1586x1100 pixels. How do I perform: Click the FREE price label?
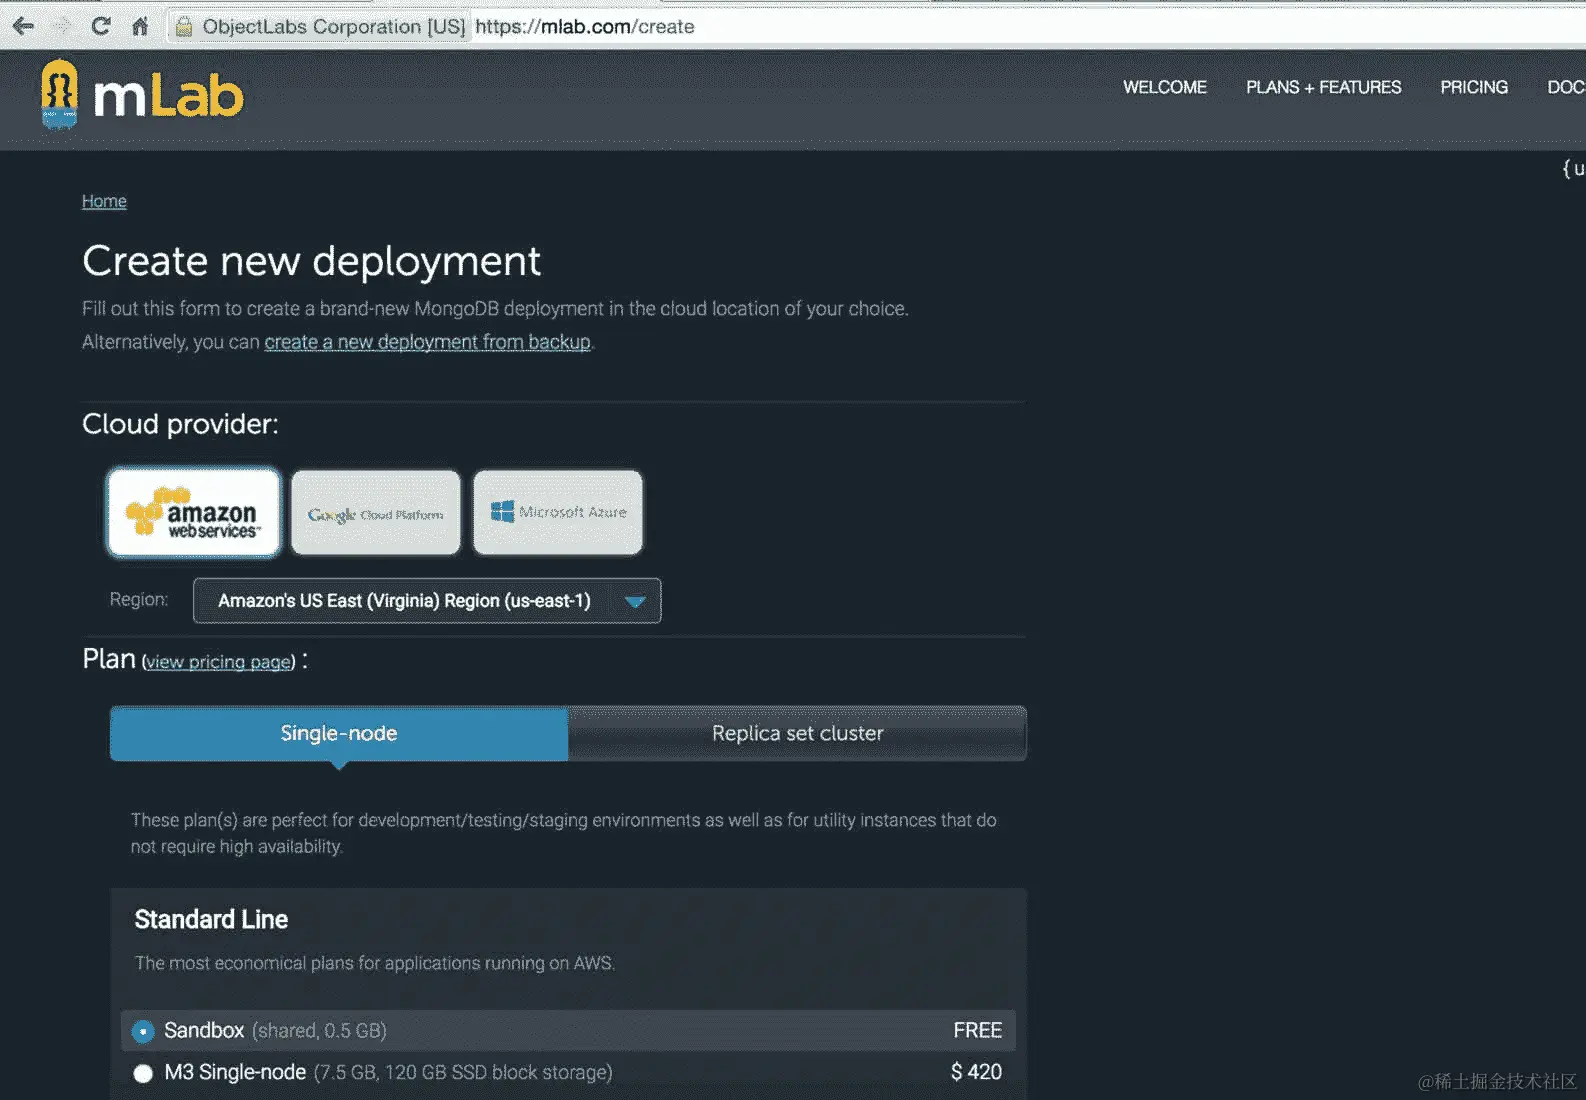tap(977, 1030)
